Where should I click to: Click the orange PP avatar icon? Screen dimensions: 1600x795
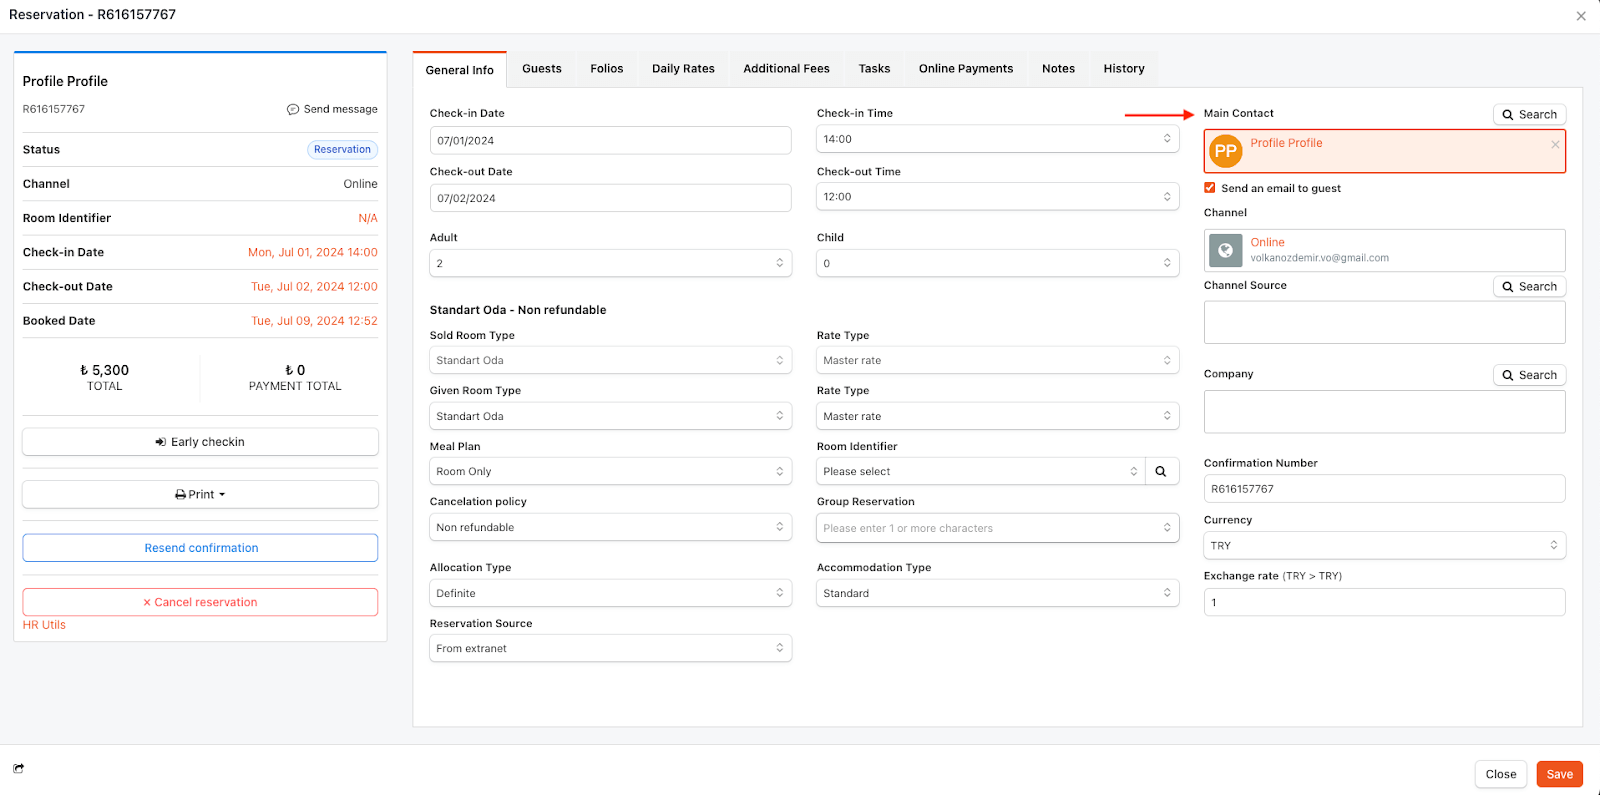click(1225, 152)
